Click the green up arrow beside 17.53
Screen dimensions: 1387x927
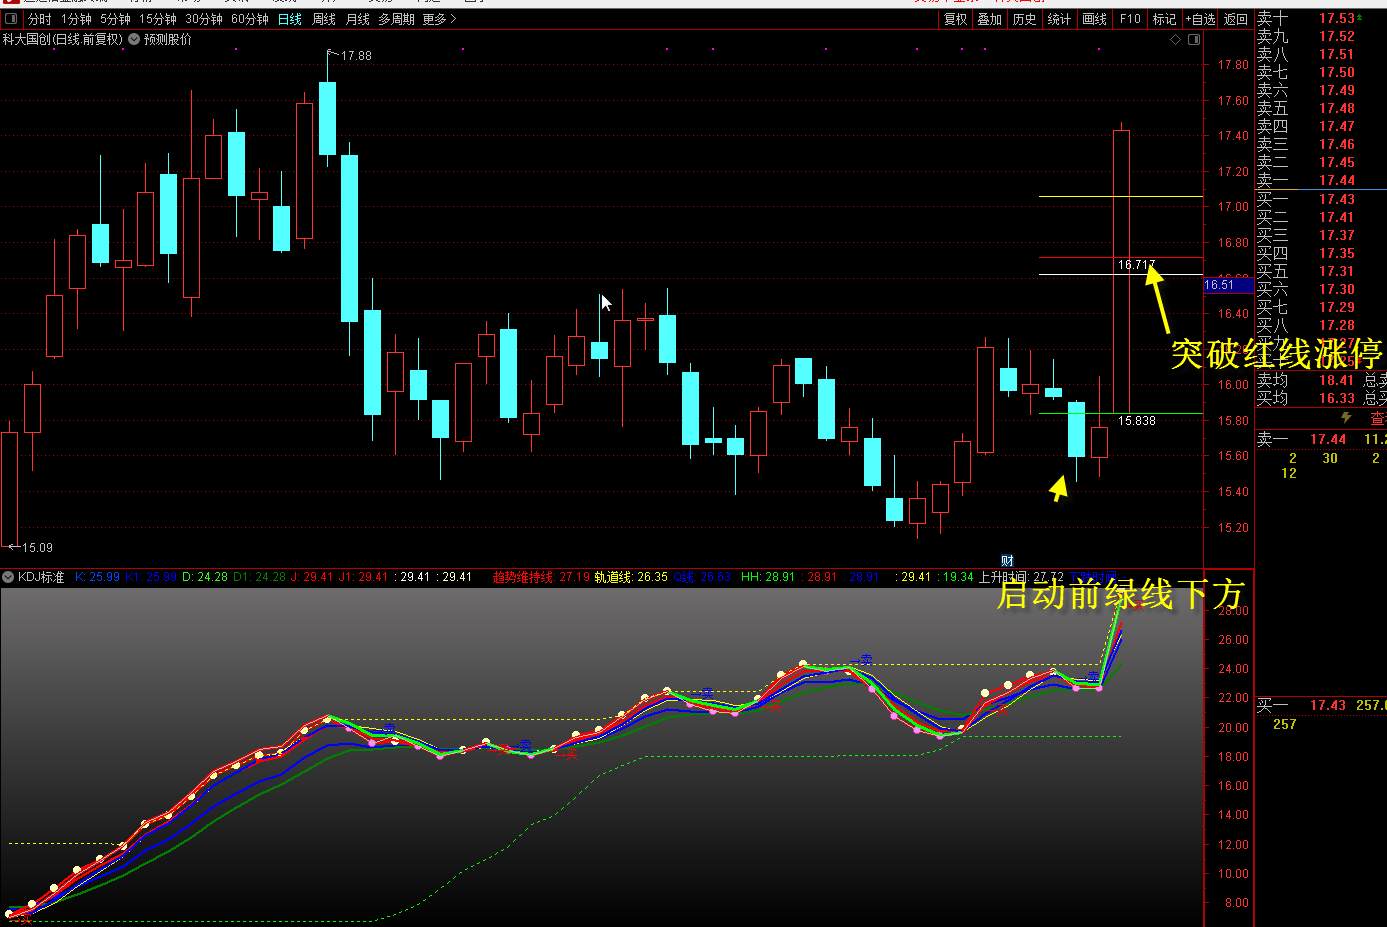[x=1360, y=18]
